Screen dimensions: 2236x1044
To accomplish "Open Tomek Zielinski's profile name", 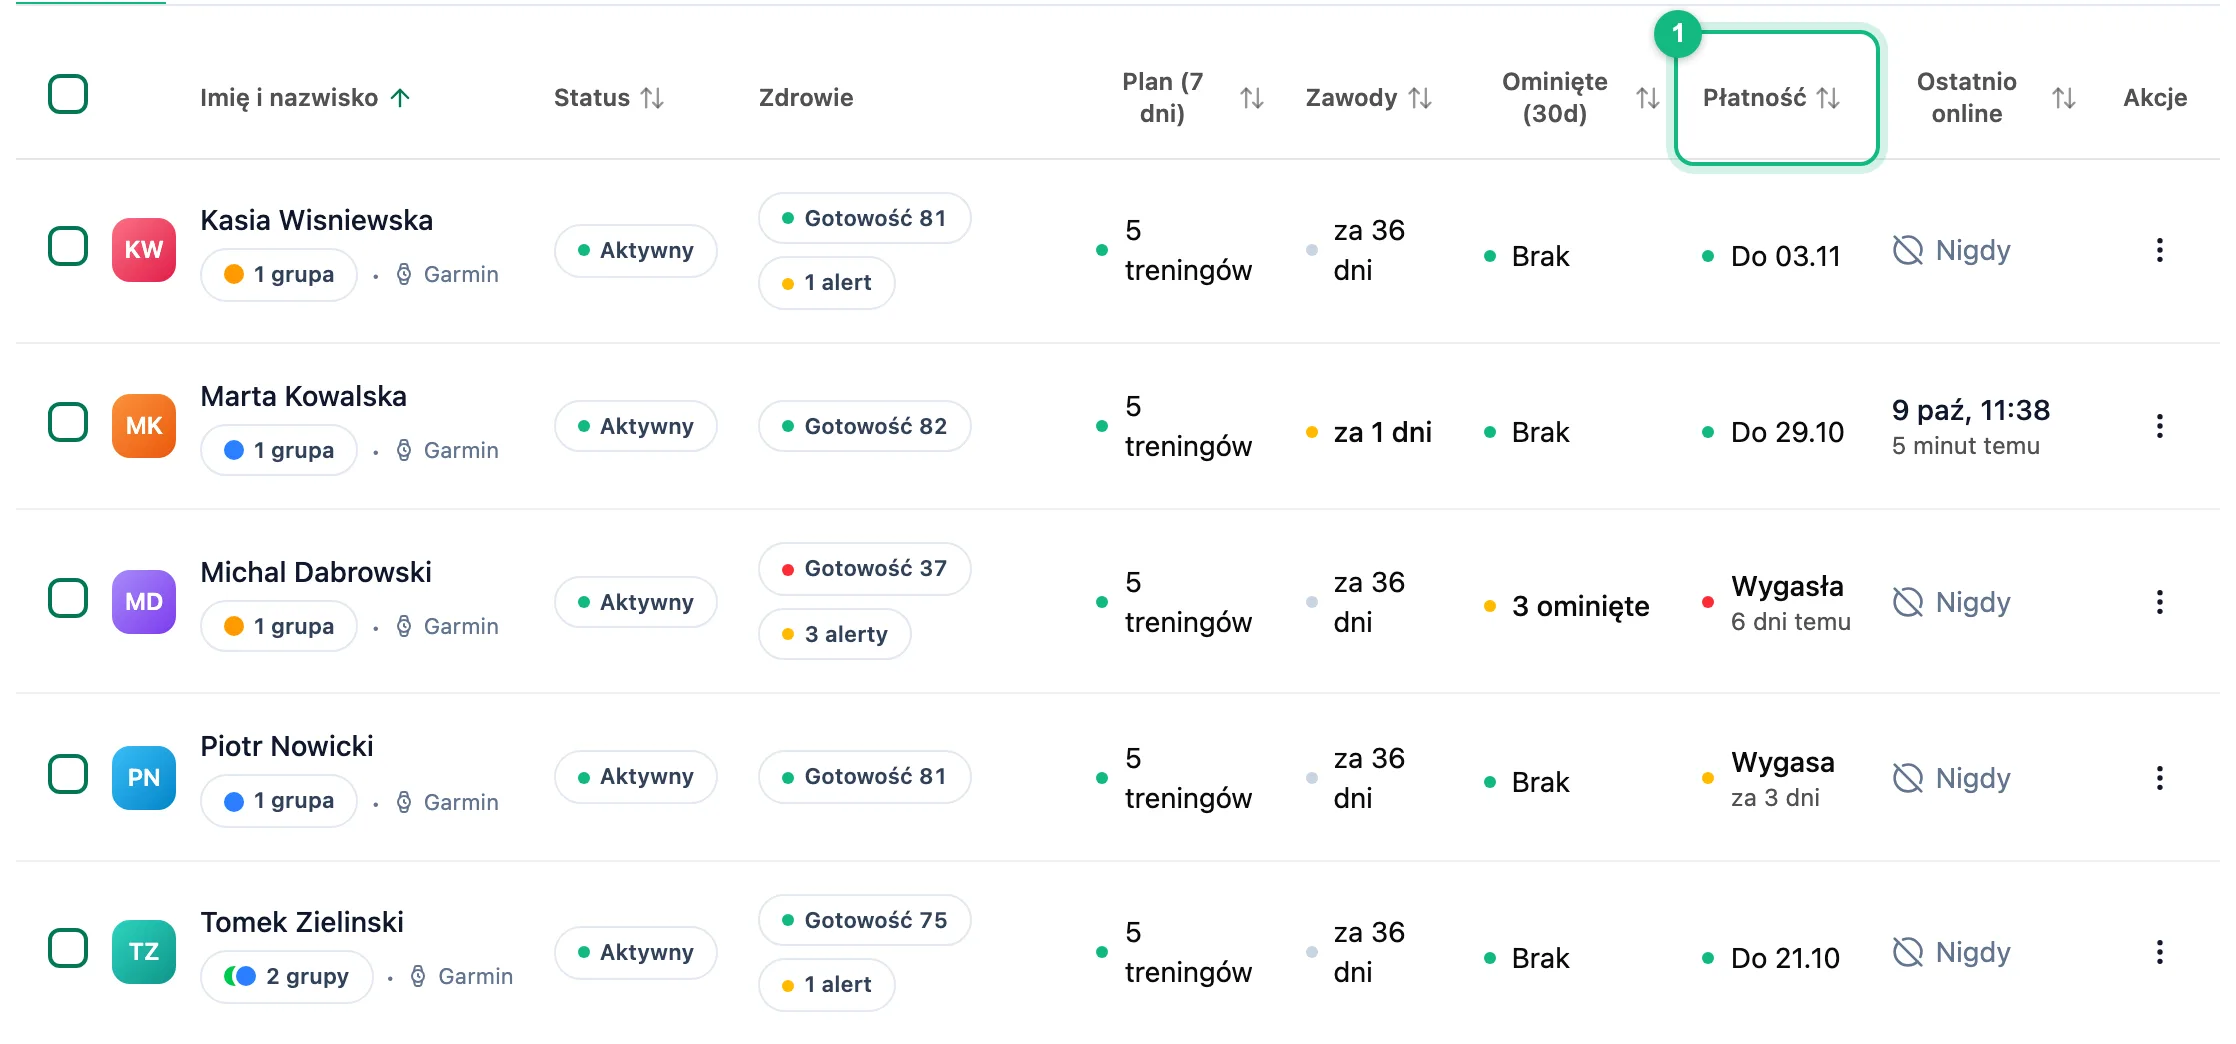I will pos(302,922).
